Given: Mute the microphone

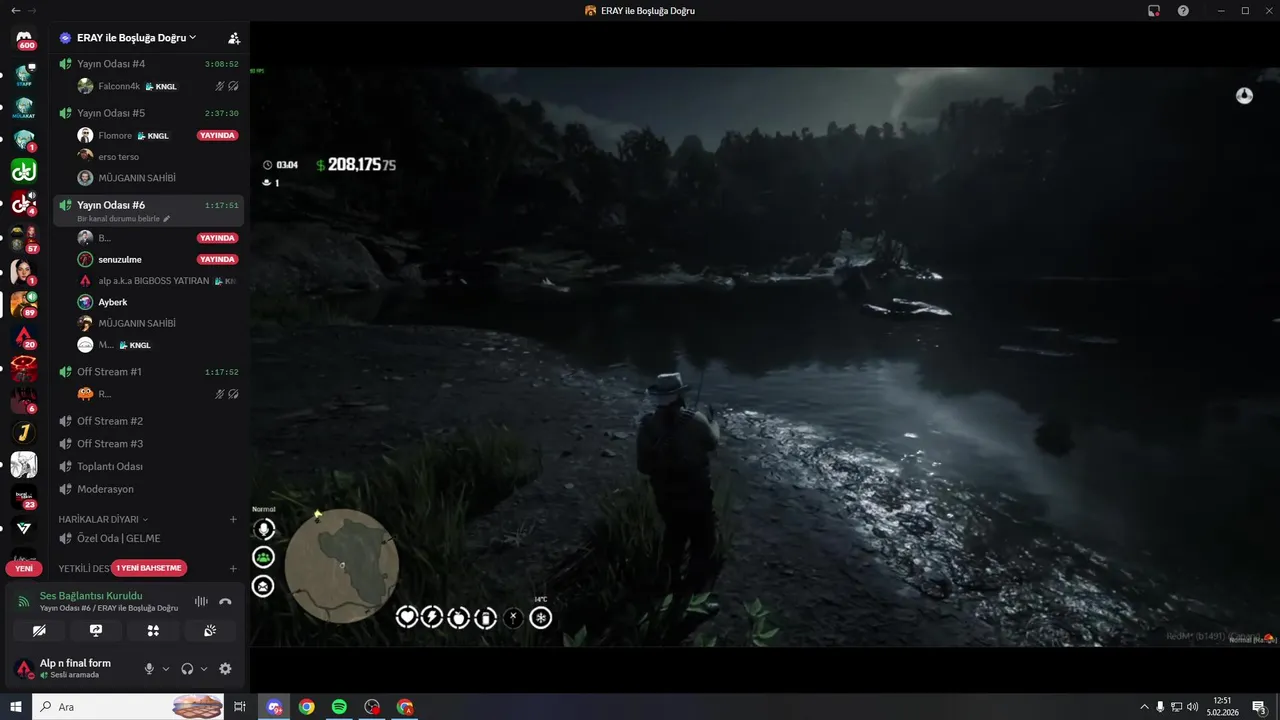Looking at the screenshot, I should (149, 669).
